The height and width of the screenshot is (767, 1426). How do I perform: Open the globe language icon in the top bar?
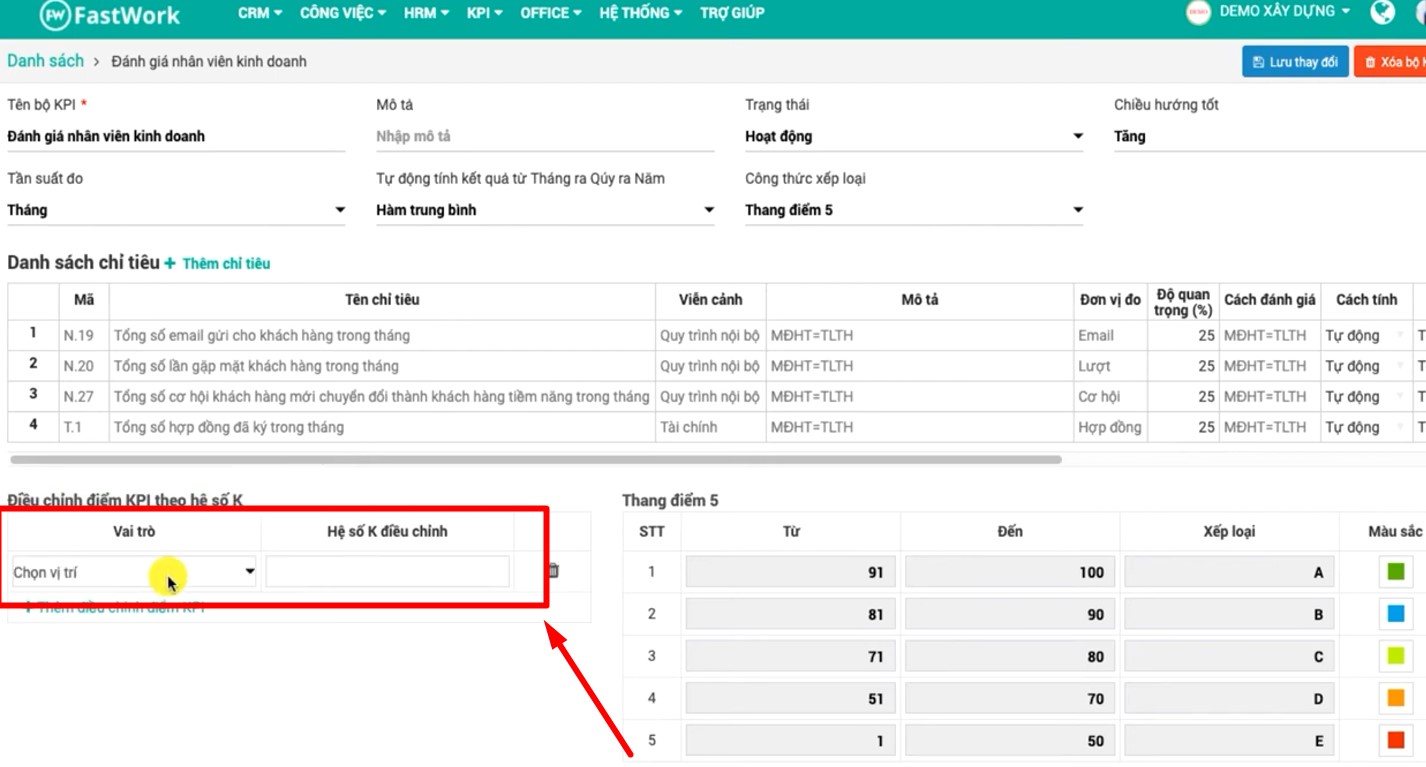[1385, 14]
